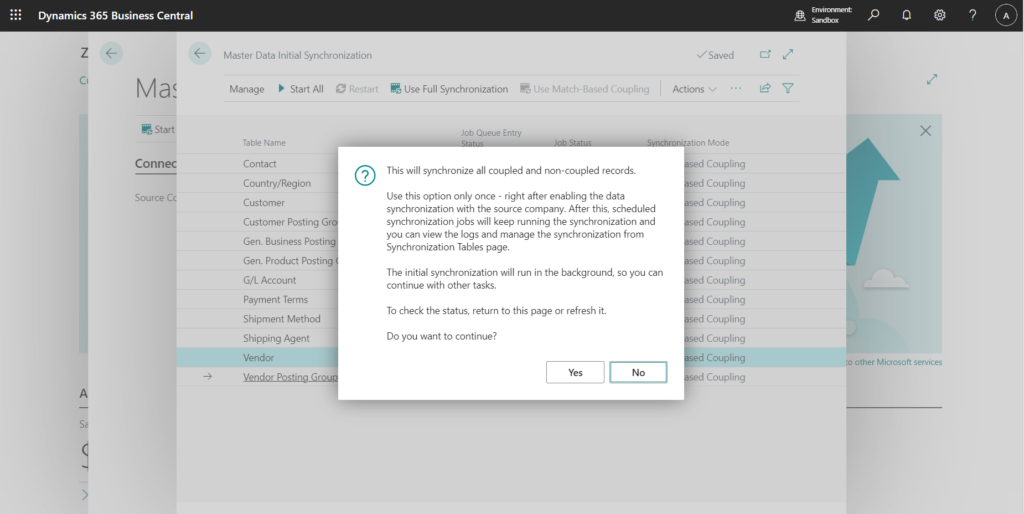Select the Country/Region table row

[511, 184]
